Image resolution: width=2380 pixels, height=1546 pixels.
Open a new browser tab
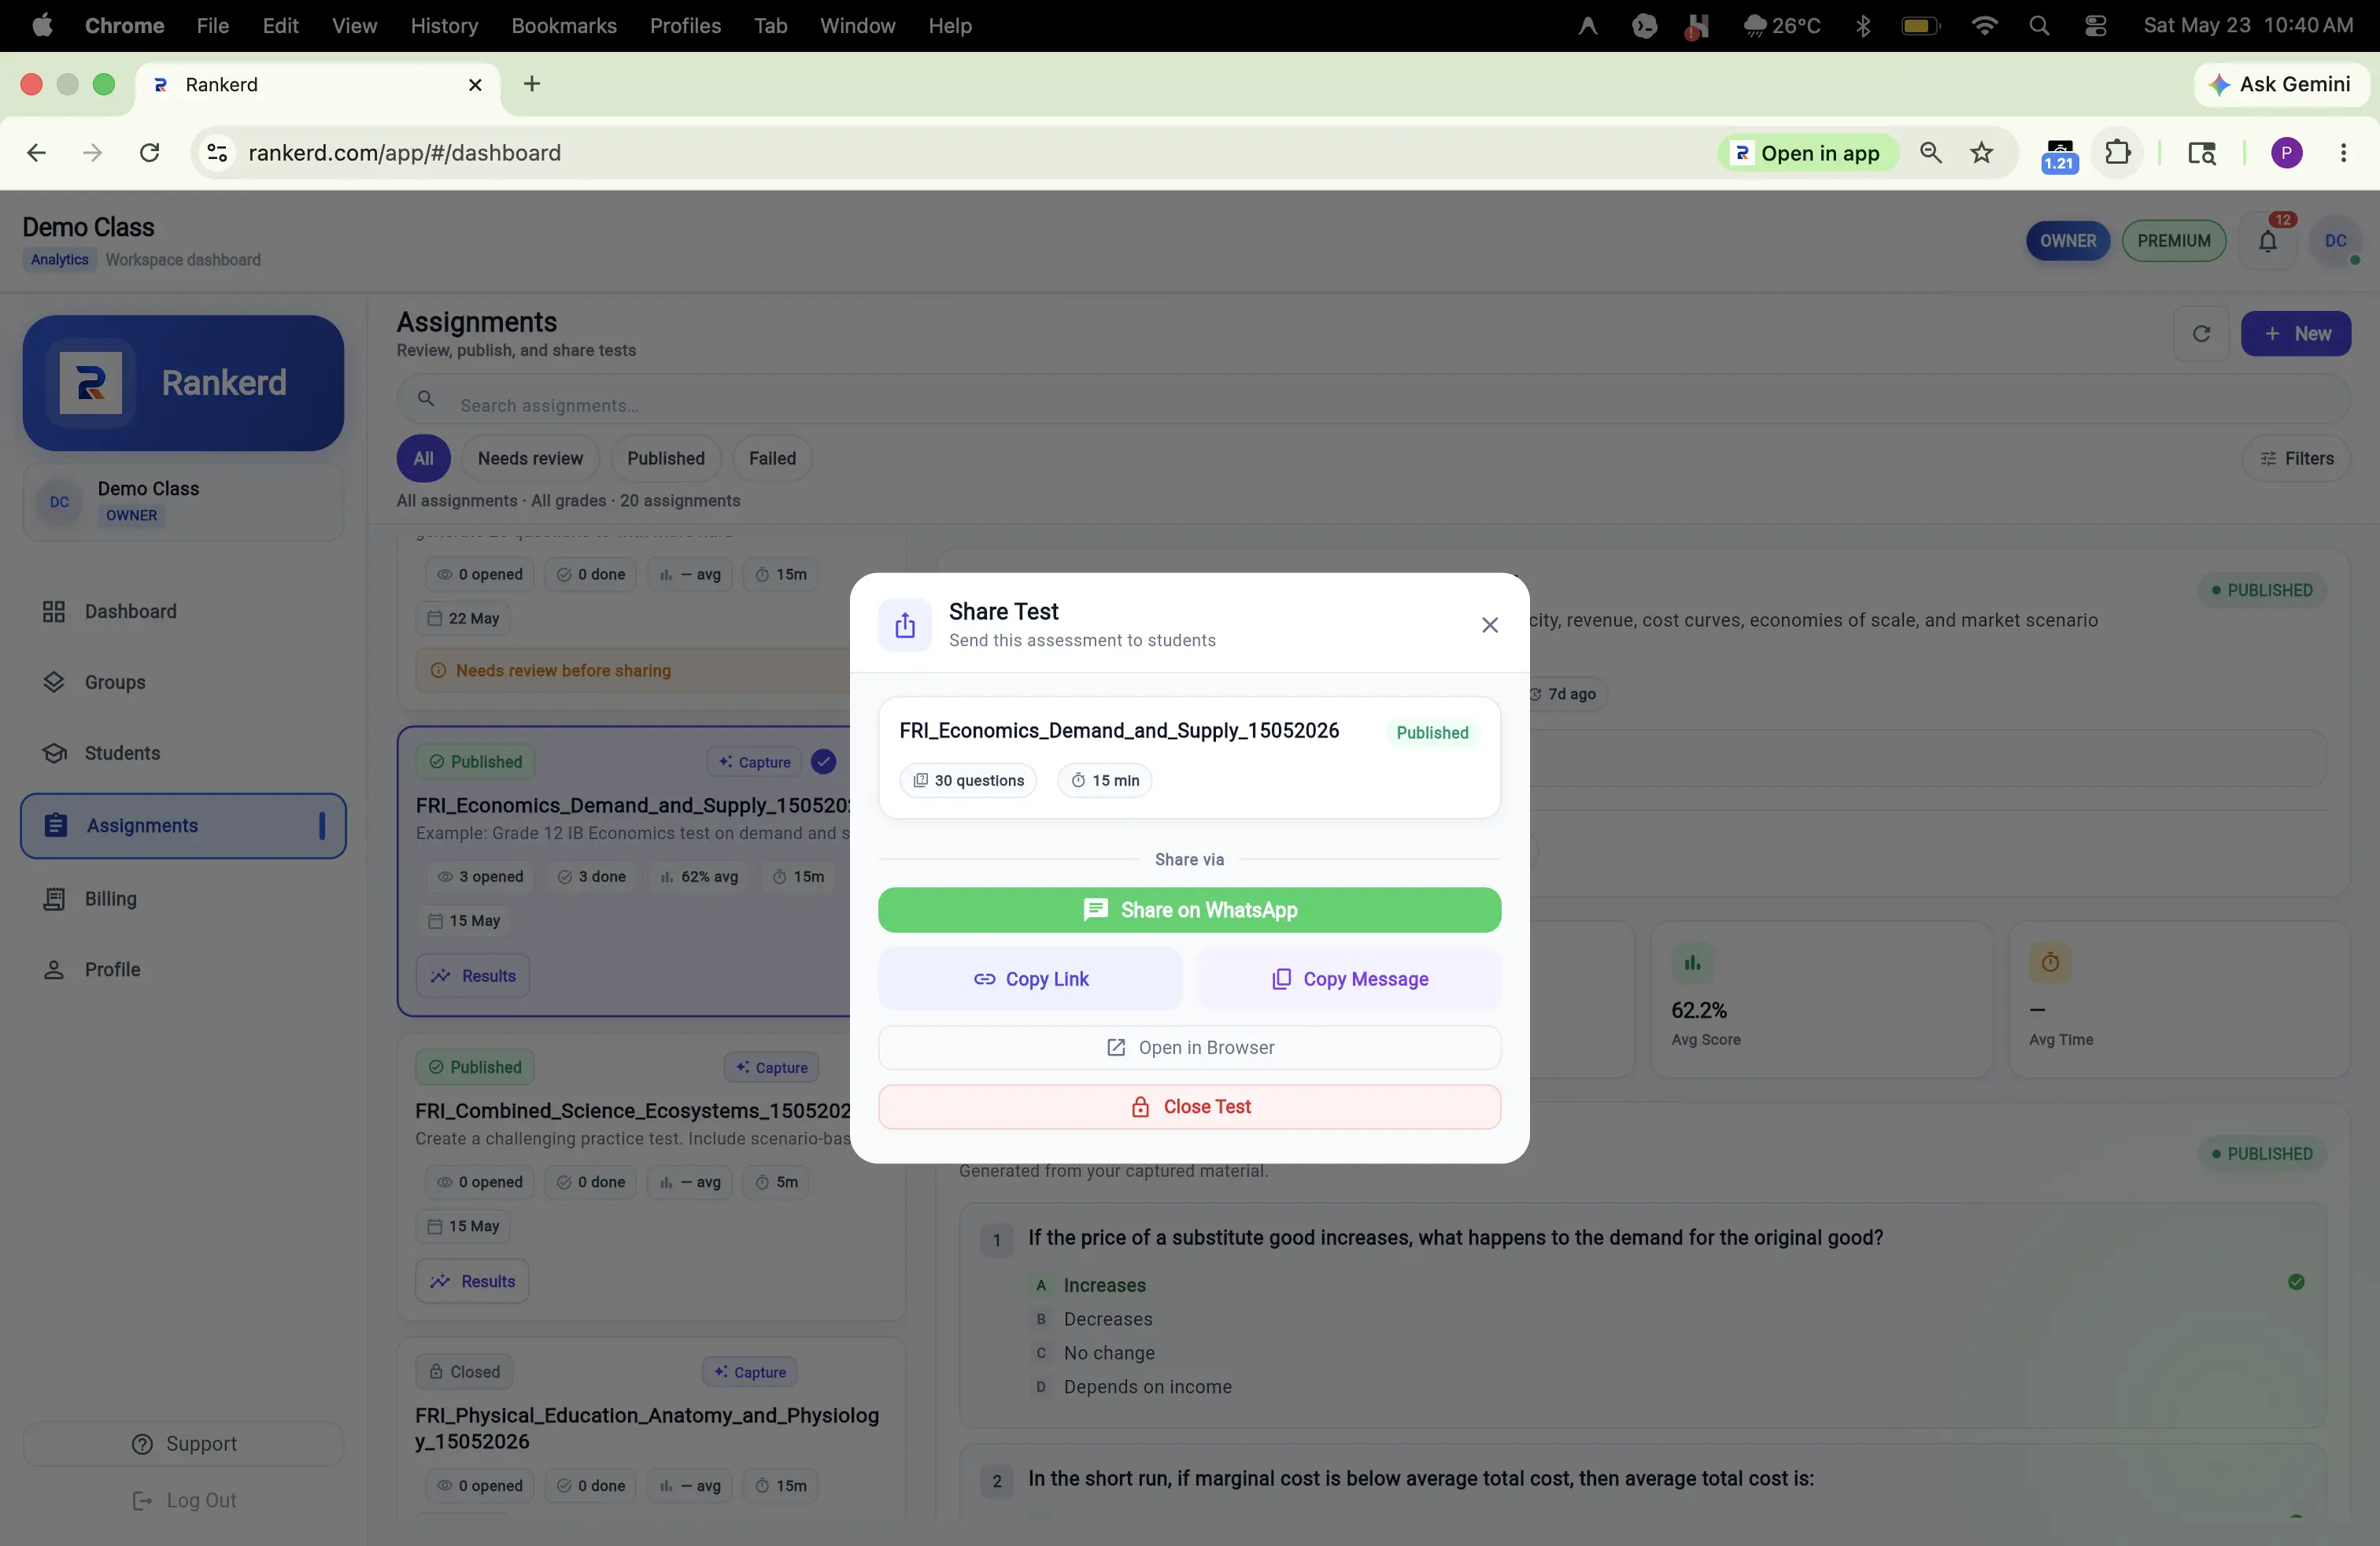pyautogui.click(x=532, y=84)
